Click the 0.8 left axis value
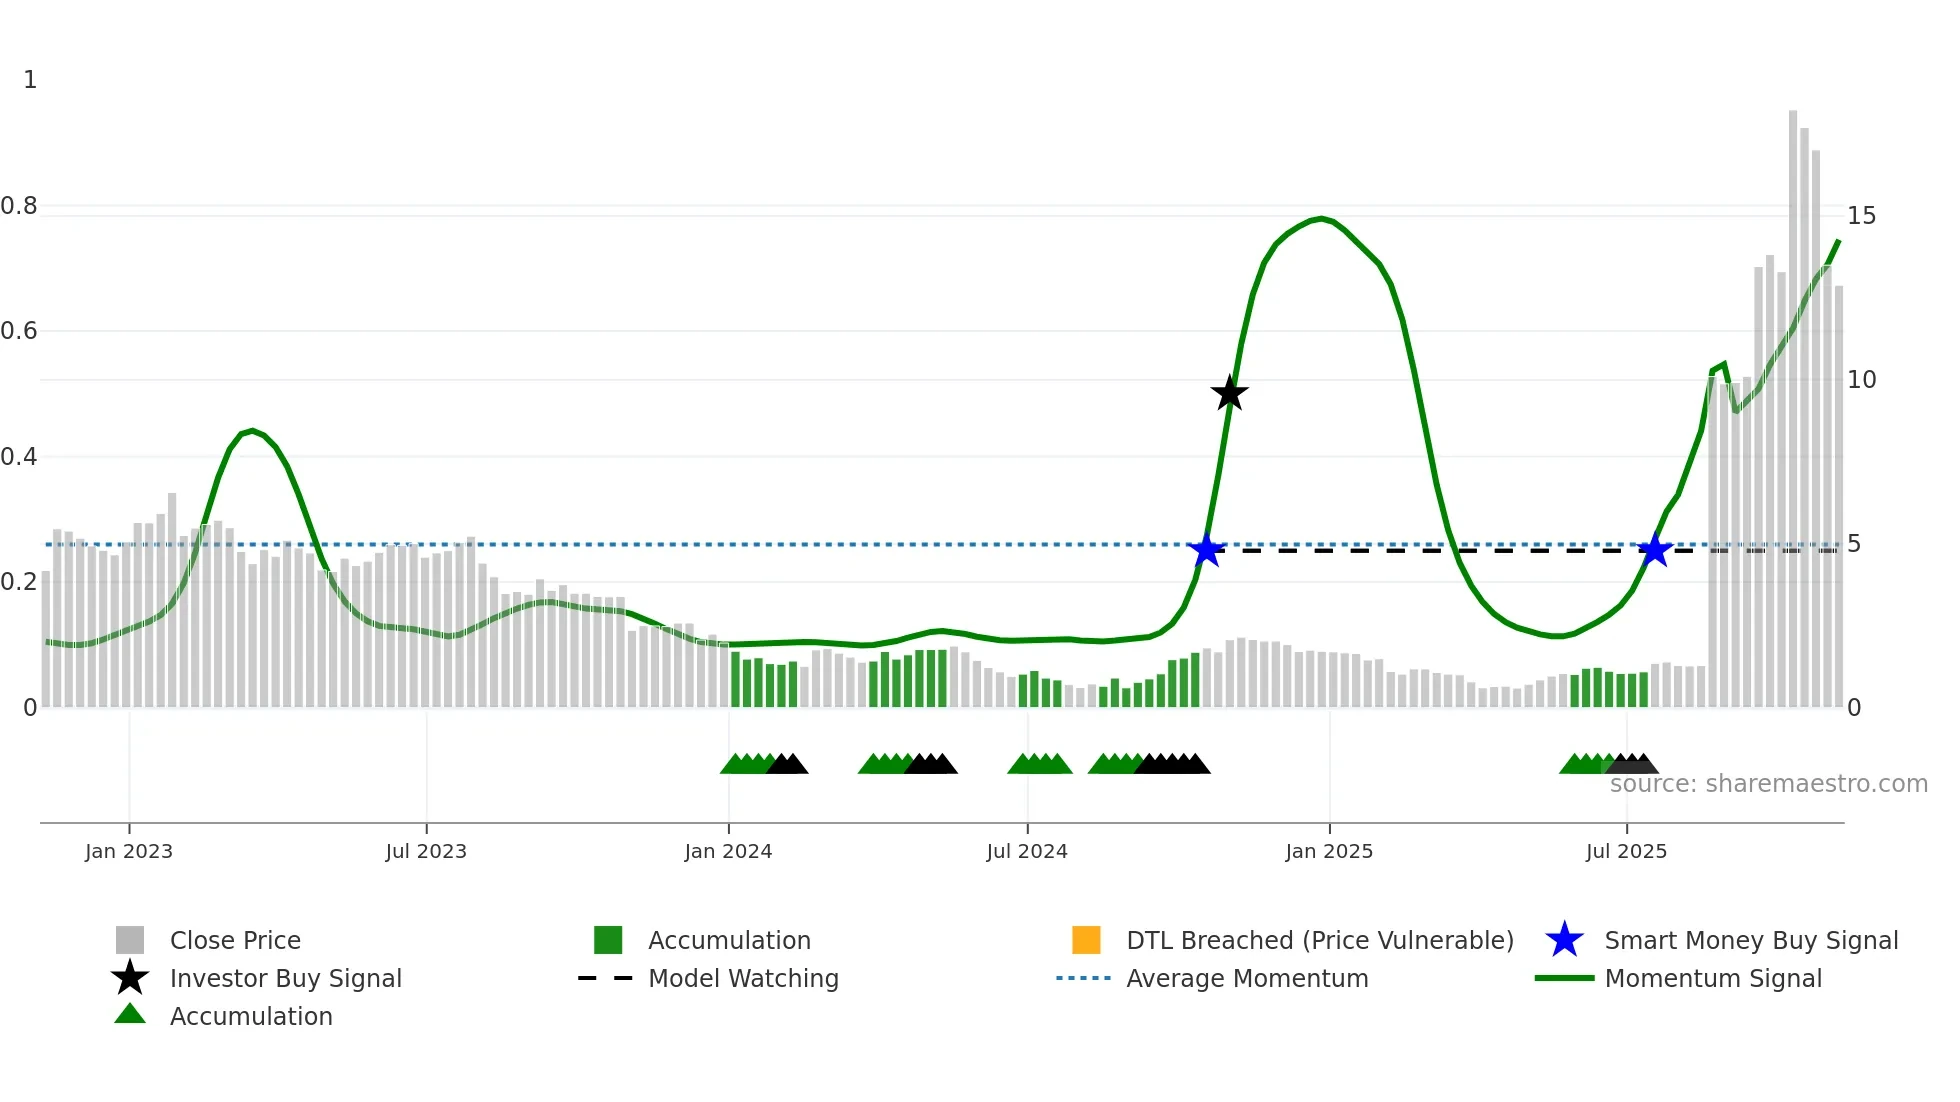Viewport: 1960px width, 1102px height. pyautogui.click(x=19, y=206)
